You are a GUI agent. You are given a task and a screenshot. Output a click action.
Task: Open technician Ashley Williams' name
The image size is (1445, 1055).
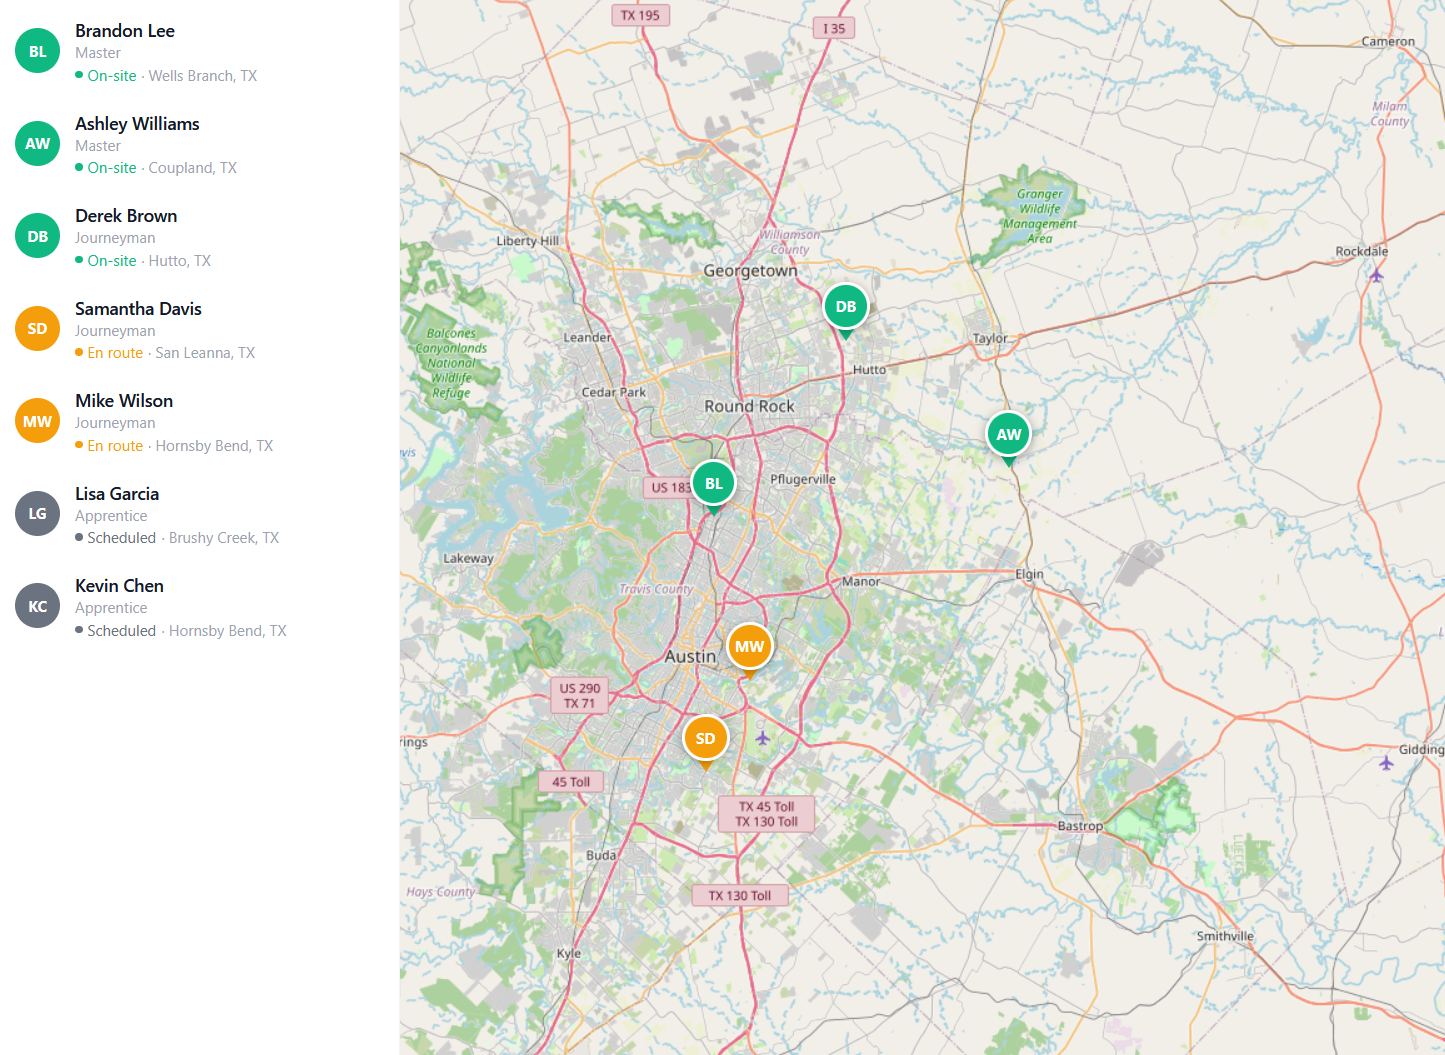(x=137, y=124)
